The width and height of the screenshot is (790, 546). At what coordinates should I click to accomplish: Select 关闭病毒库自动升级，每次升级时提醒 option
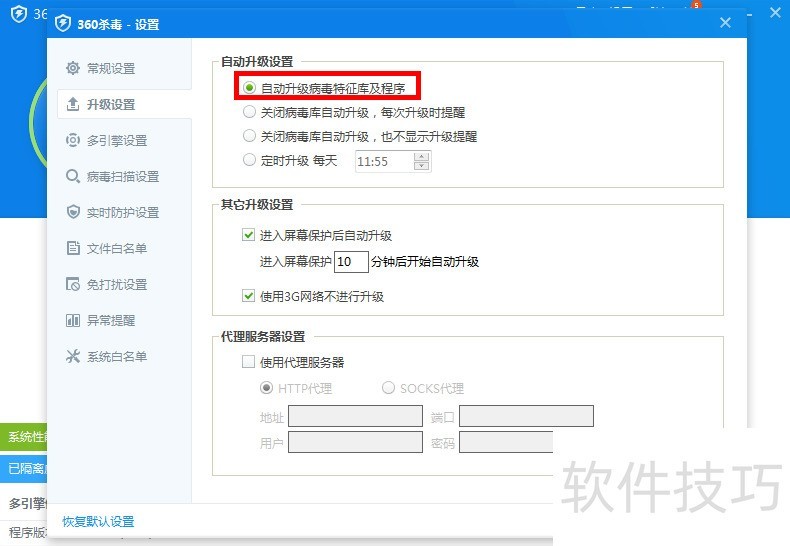pos(249,112)
